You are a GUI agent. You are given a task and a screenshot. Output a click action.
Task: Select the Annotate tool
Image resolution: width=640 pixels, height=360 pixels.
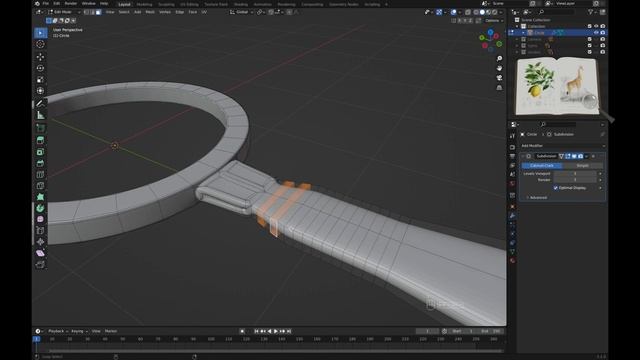pyautogui.click(x=40, y=104)
